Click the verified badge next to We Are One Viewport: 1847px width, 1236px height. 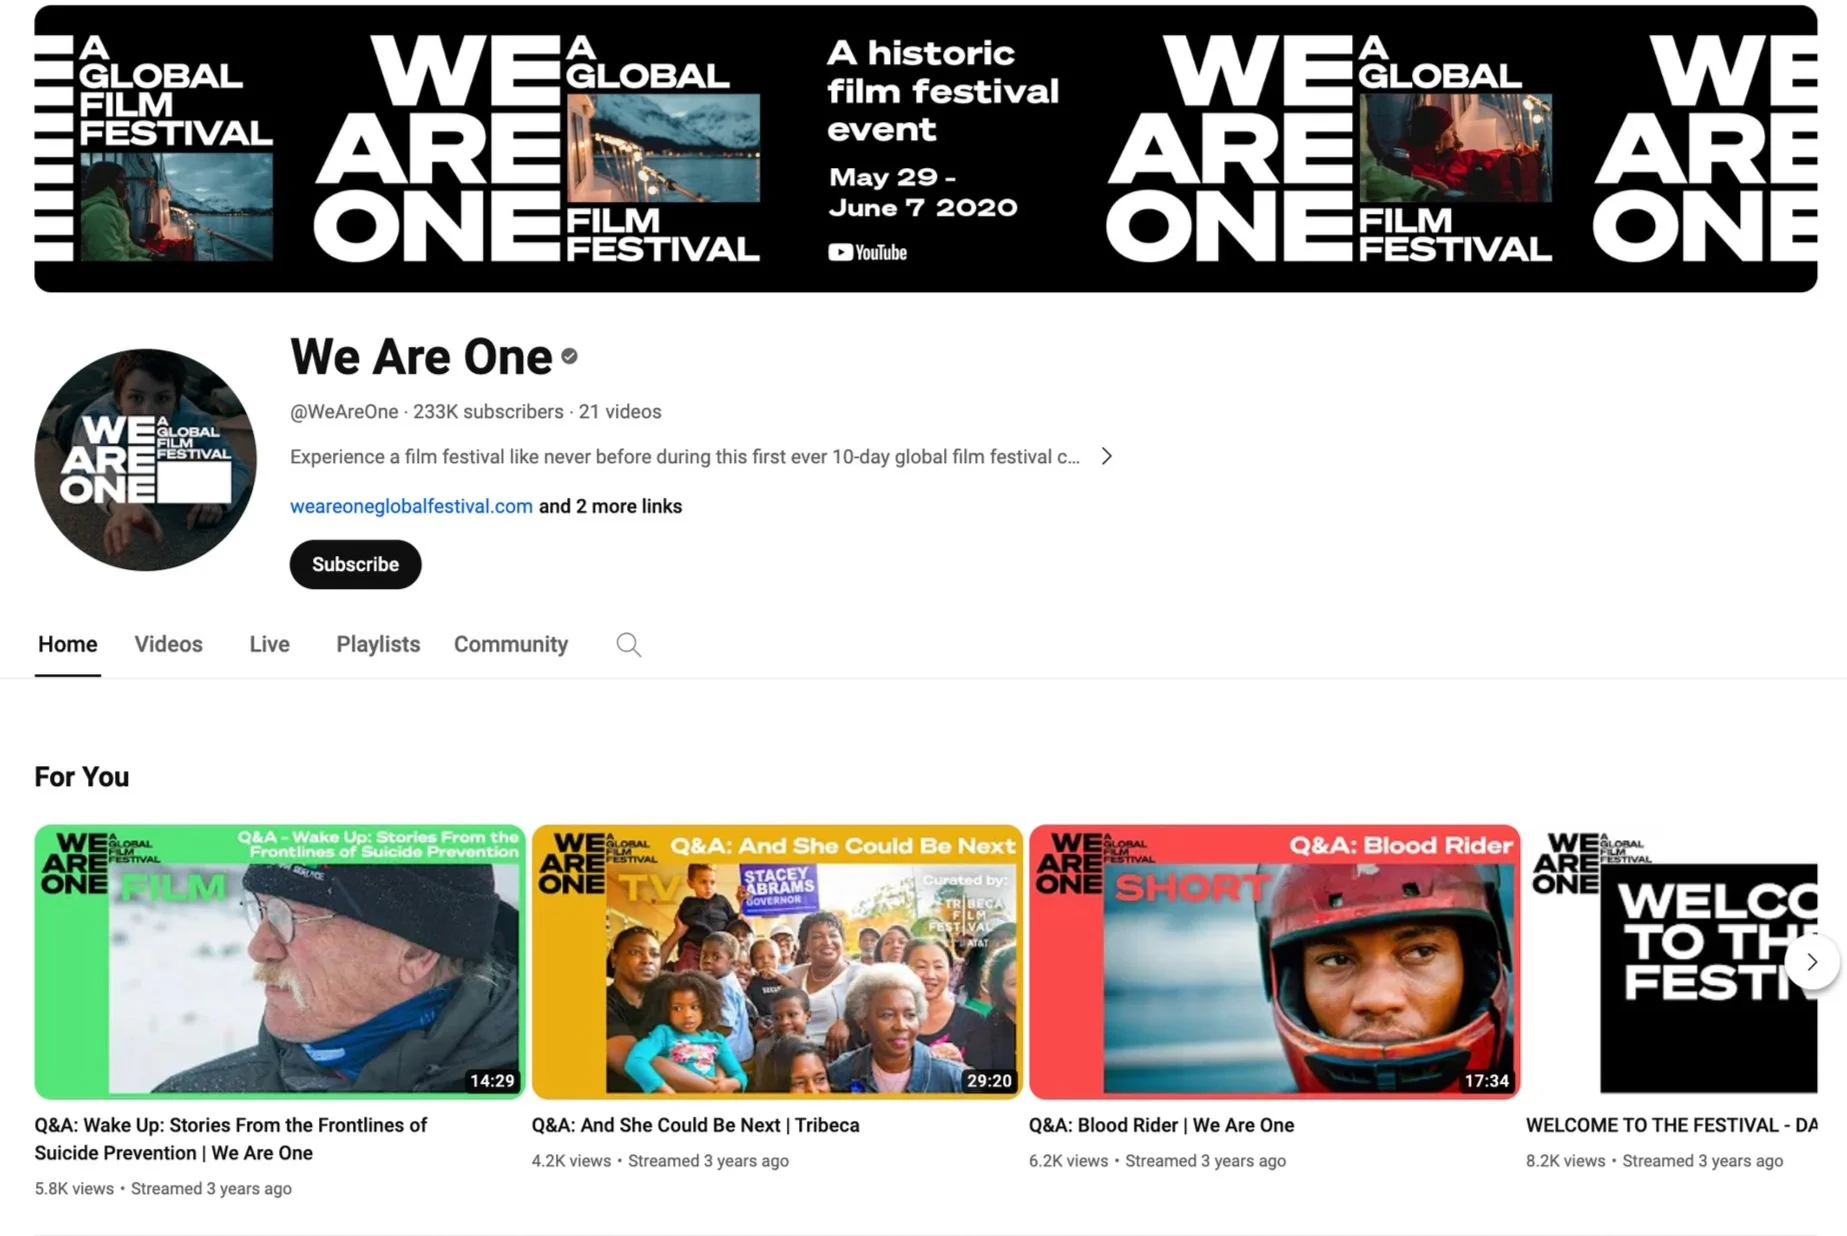tap(569, 357)
